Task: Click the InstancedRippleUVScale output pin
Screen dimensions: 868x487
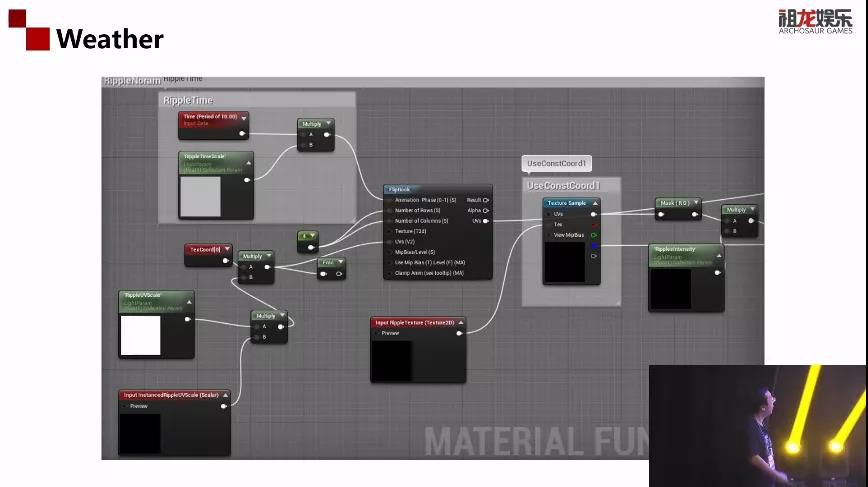Action: [224, 406]
